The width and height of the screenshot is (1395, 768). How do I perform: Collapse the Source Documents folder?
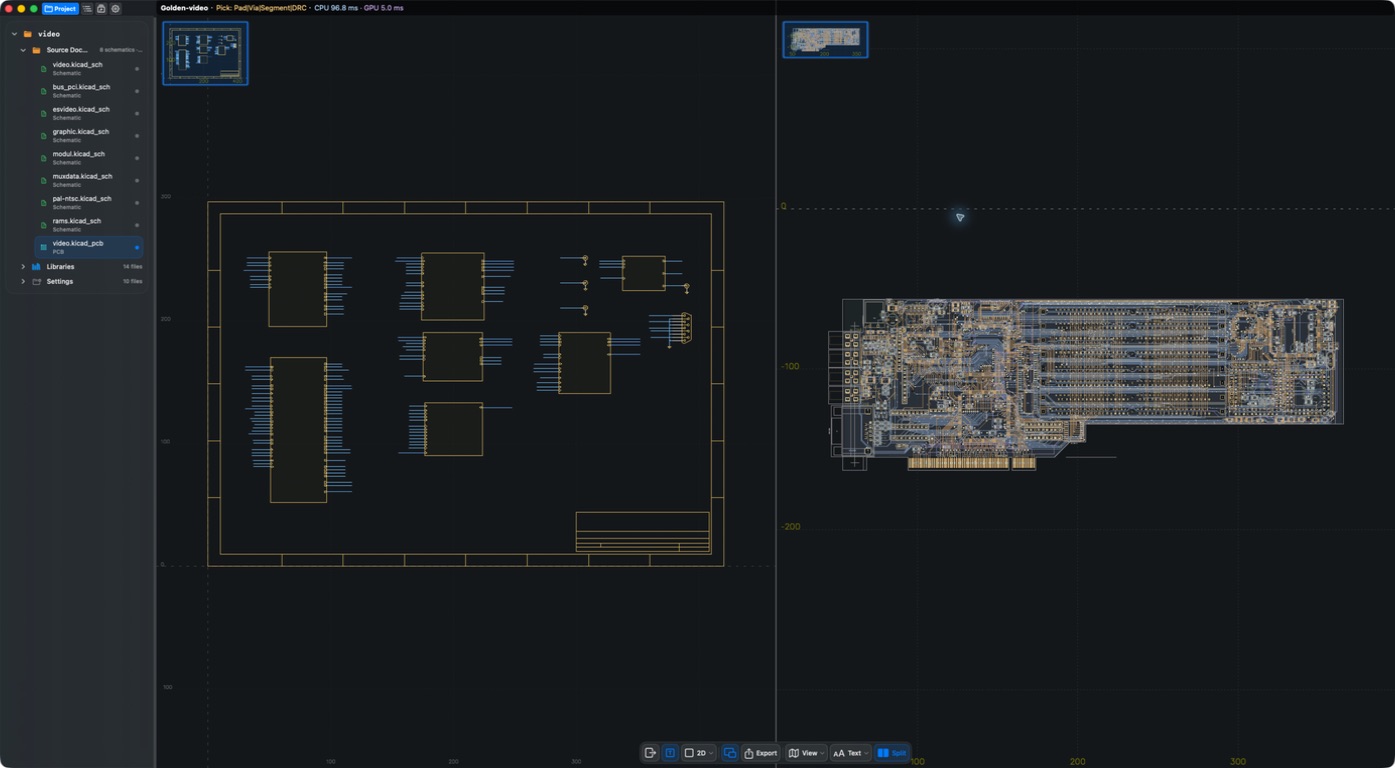23,50
